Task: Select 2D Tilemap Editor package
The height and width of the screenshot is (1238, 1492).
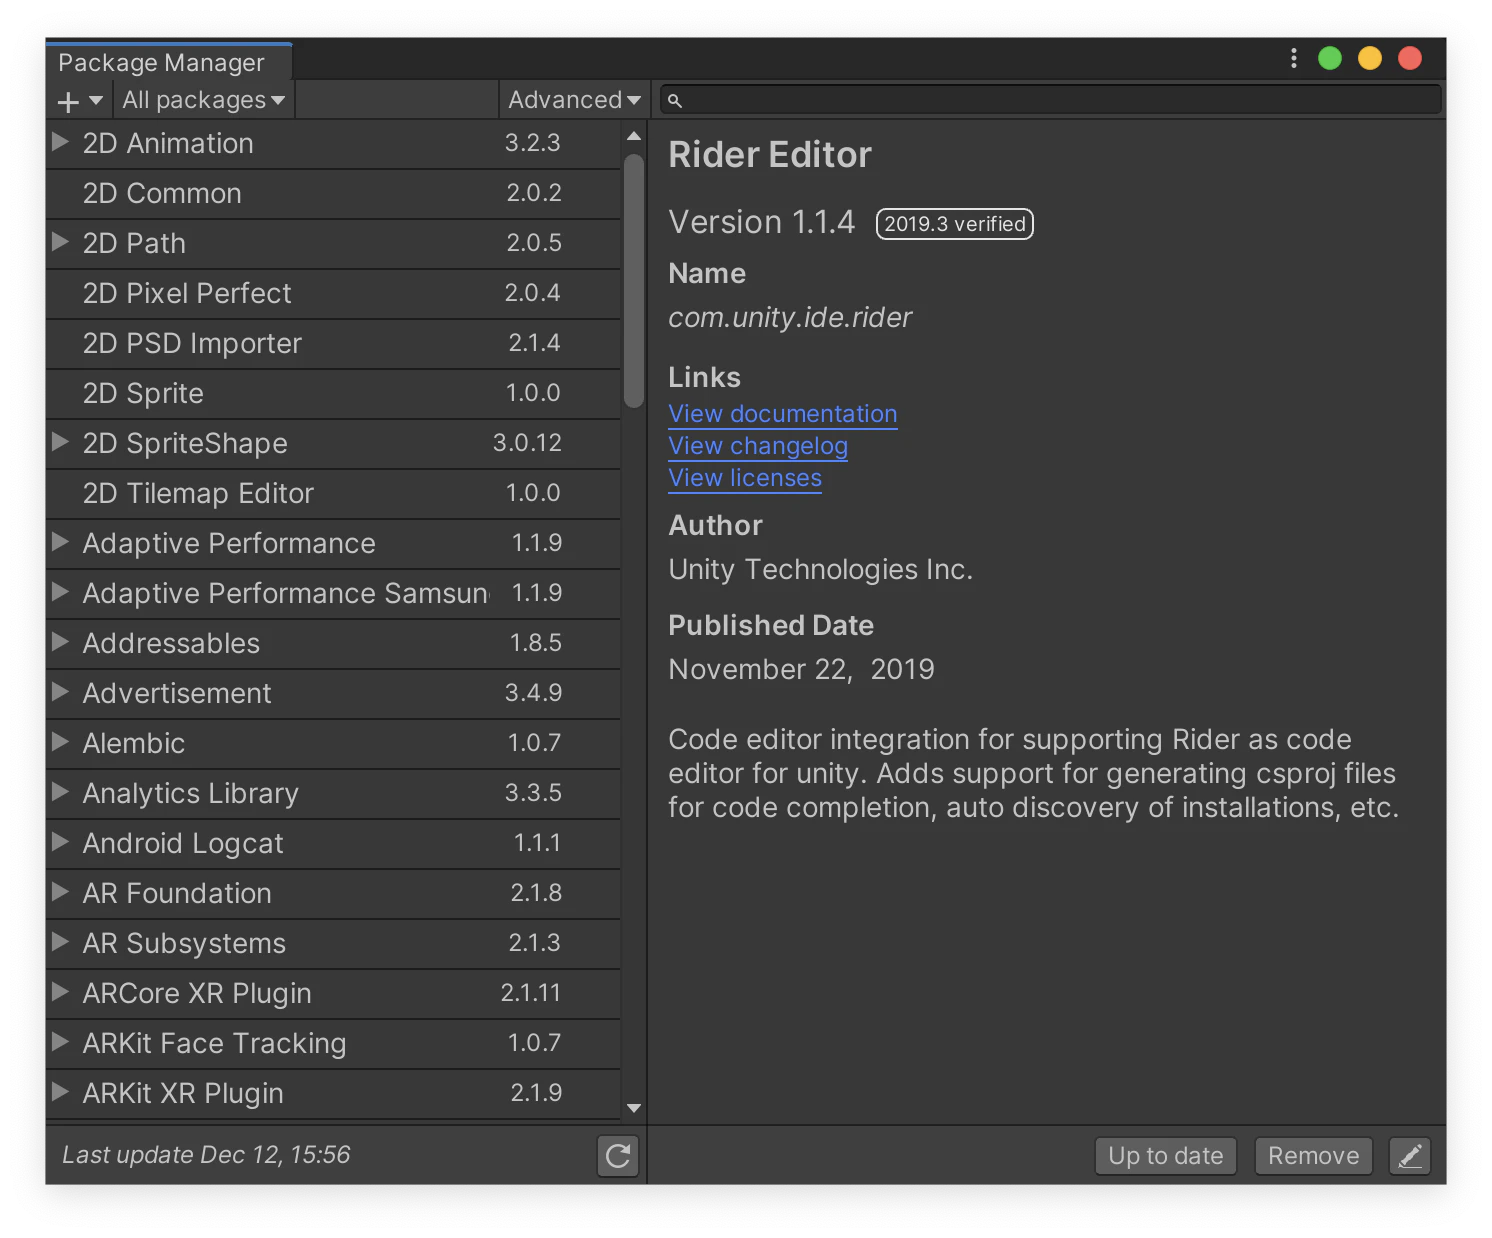Action: pyautogui.click(x=333, y=494)
